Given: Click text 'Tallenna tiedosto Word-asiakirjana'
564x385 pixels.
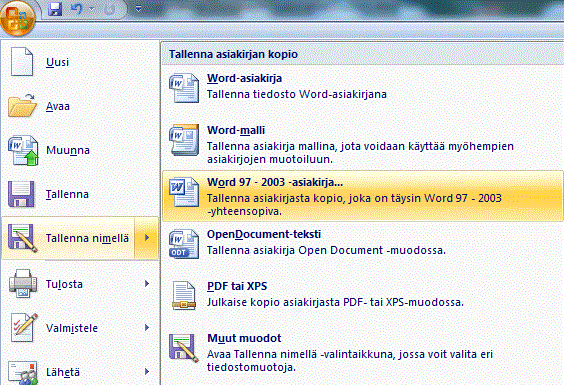Looking at the screenshot, I should (297, 94).
